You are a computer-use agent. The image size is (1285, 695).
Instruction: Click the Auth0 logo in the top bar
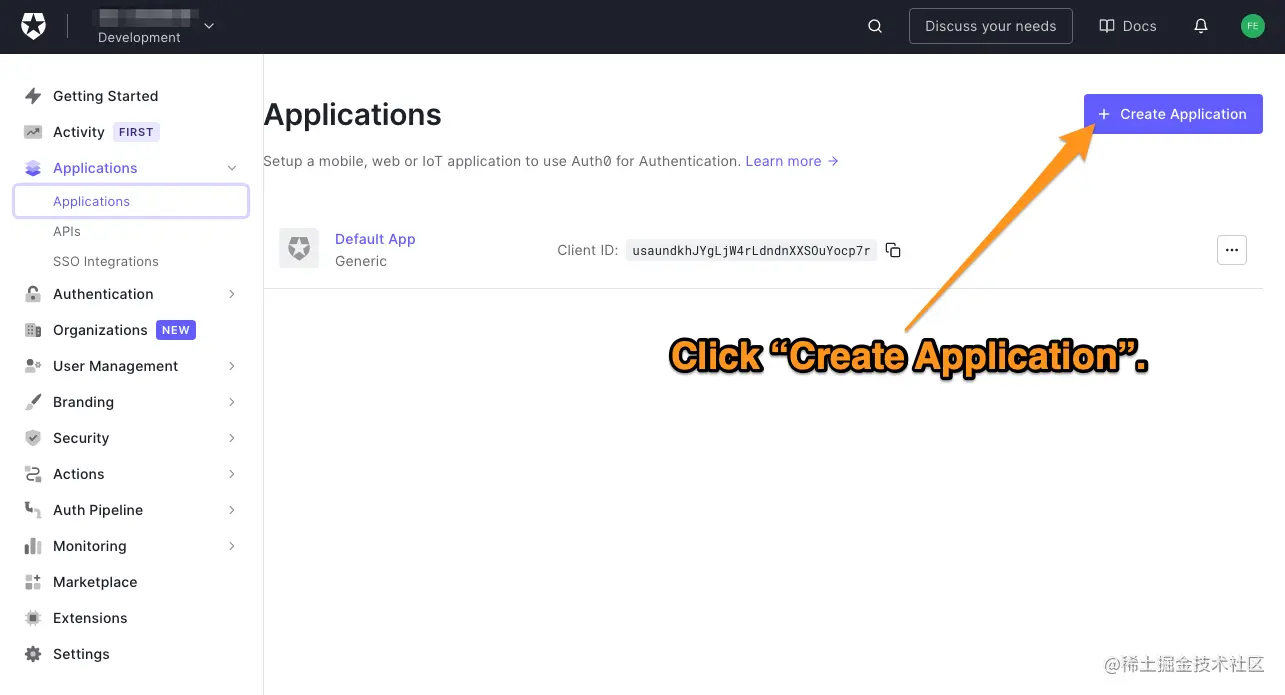click(33, 26)
